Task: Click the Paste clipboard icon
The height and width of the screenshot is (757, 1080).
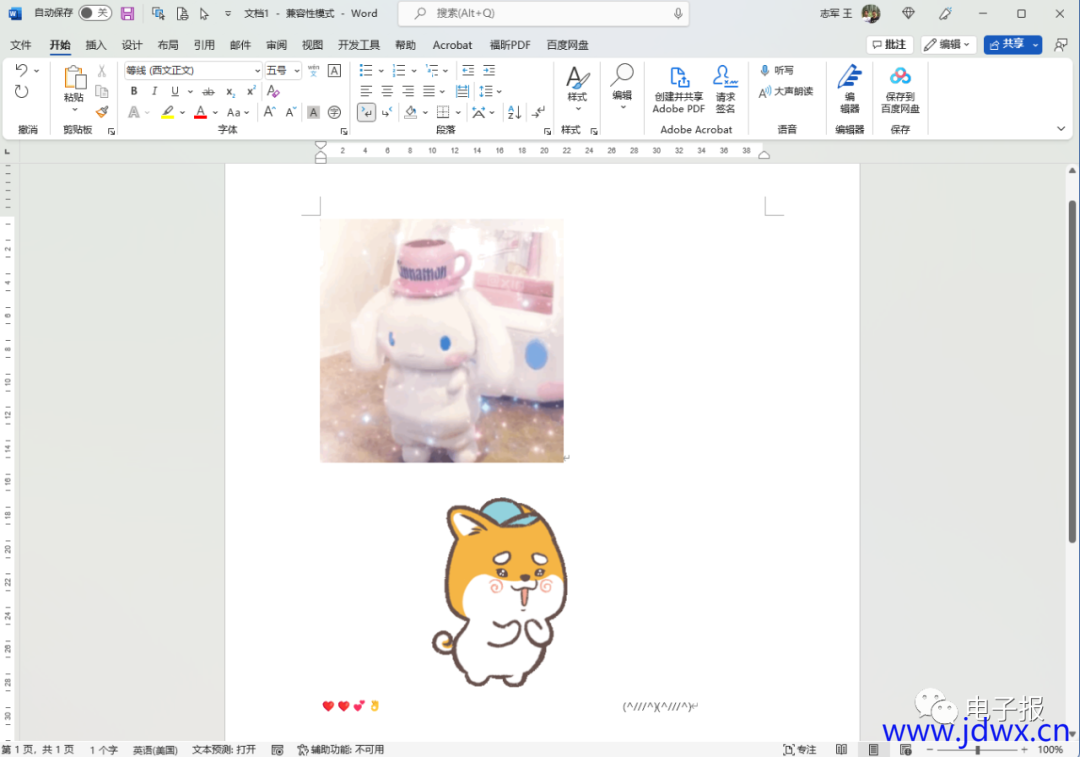Action: [74, 77]
